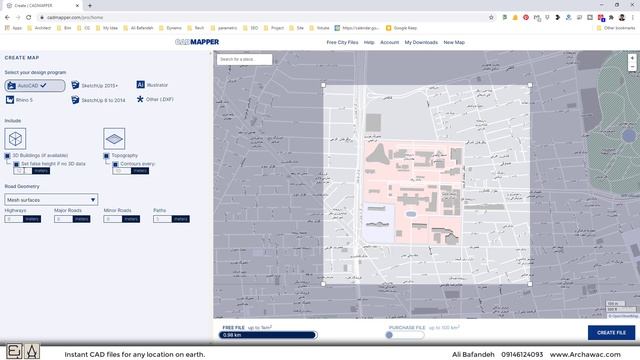Click the CADMAPPER logo
This screenshot has height=360, width=640.
click(197, 42)
